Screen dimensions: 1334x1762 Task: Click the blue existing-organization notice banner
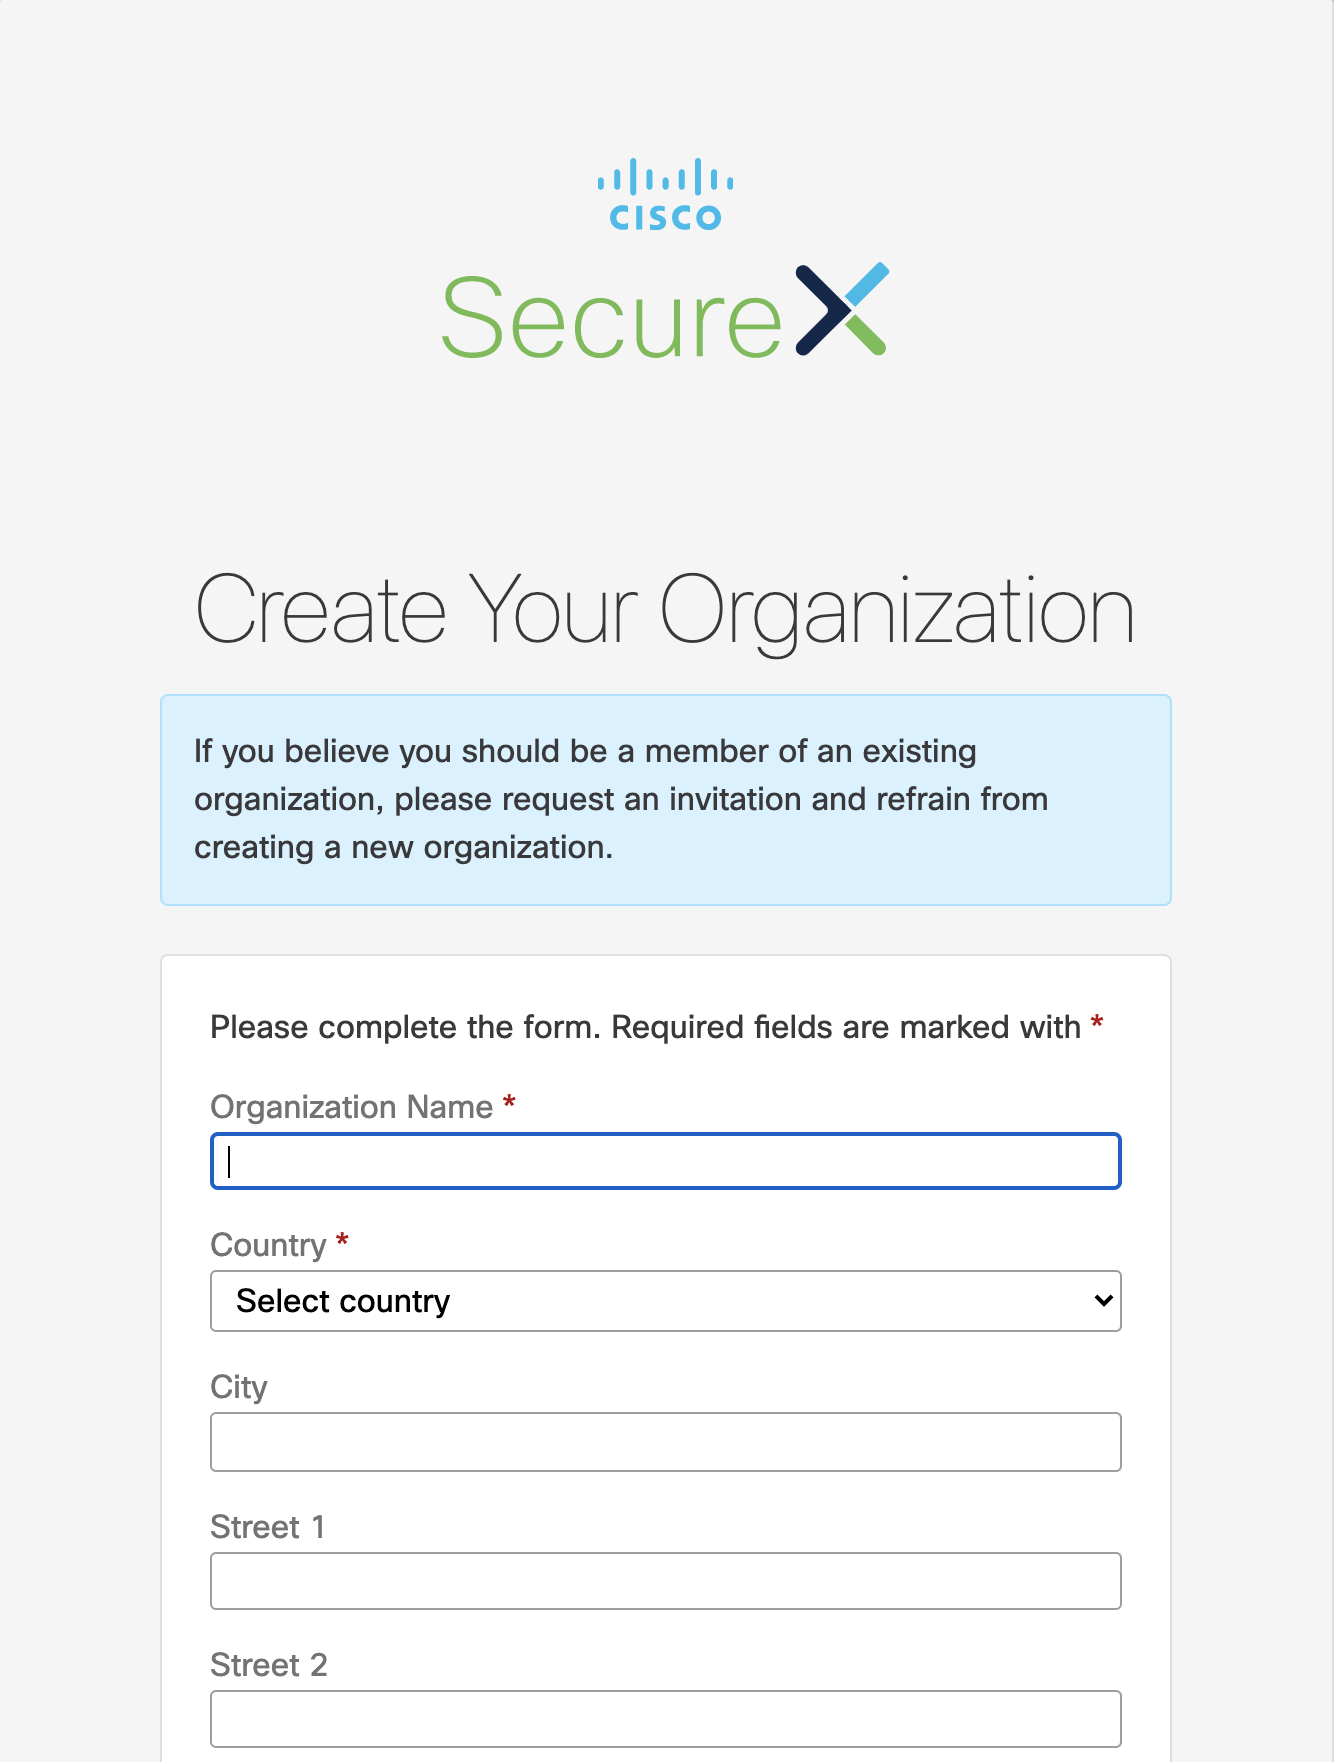(665, 800)
